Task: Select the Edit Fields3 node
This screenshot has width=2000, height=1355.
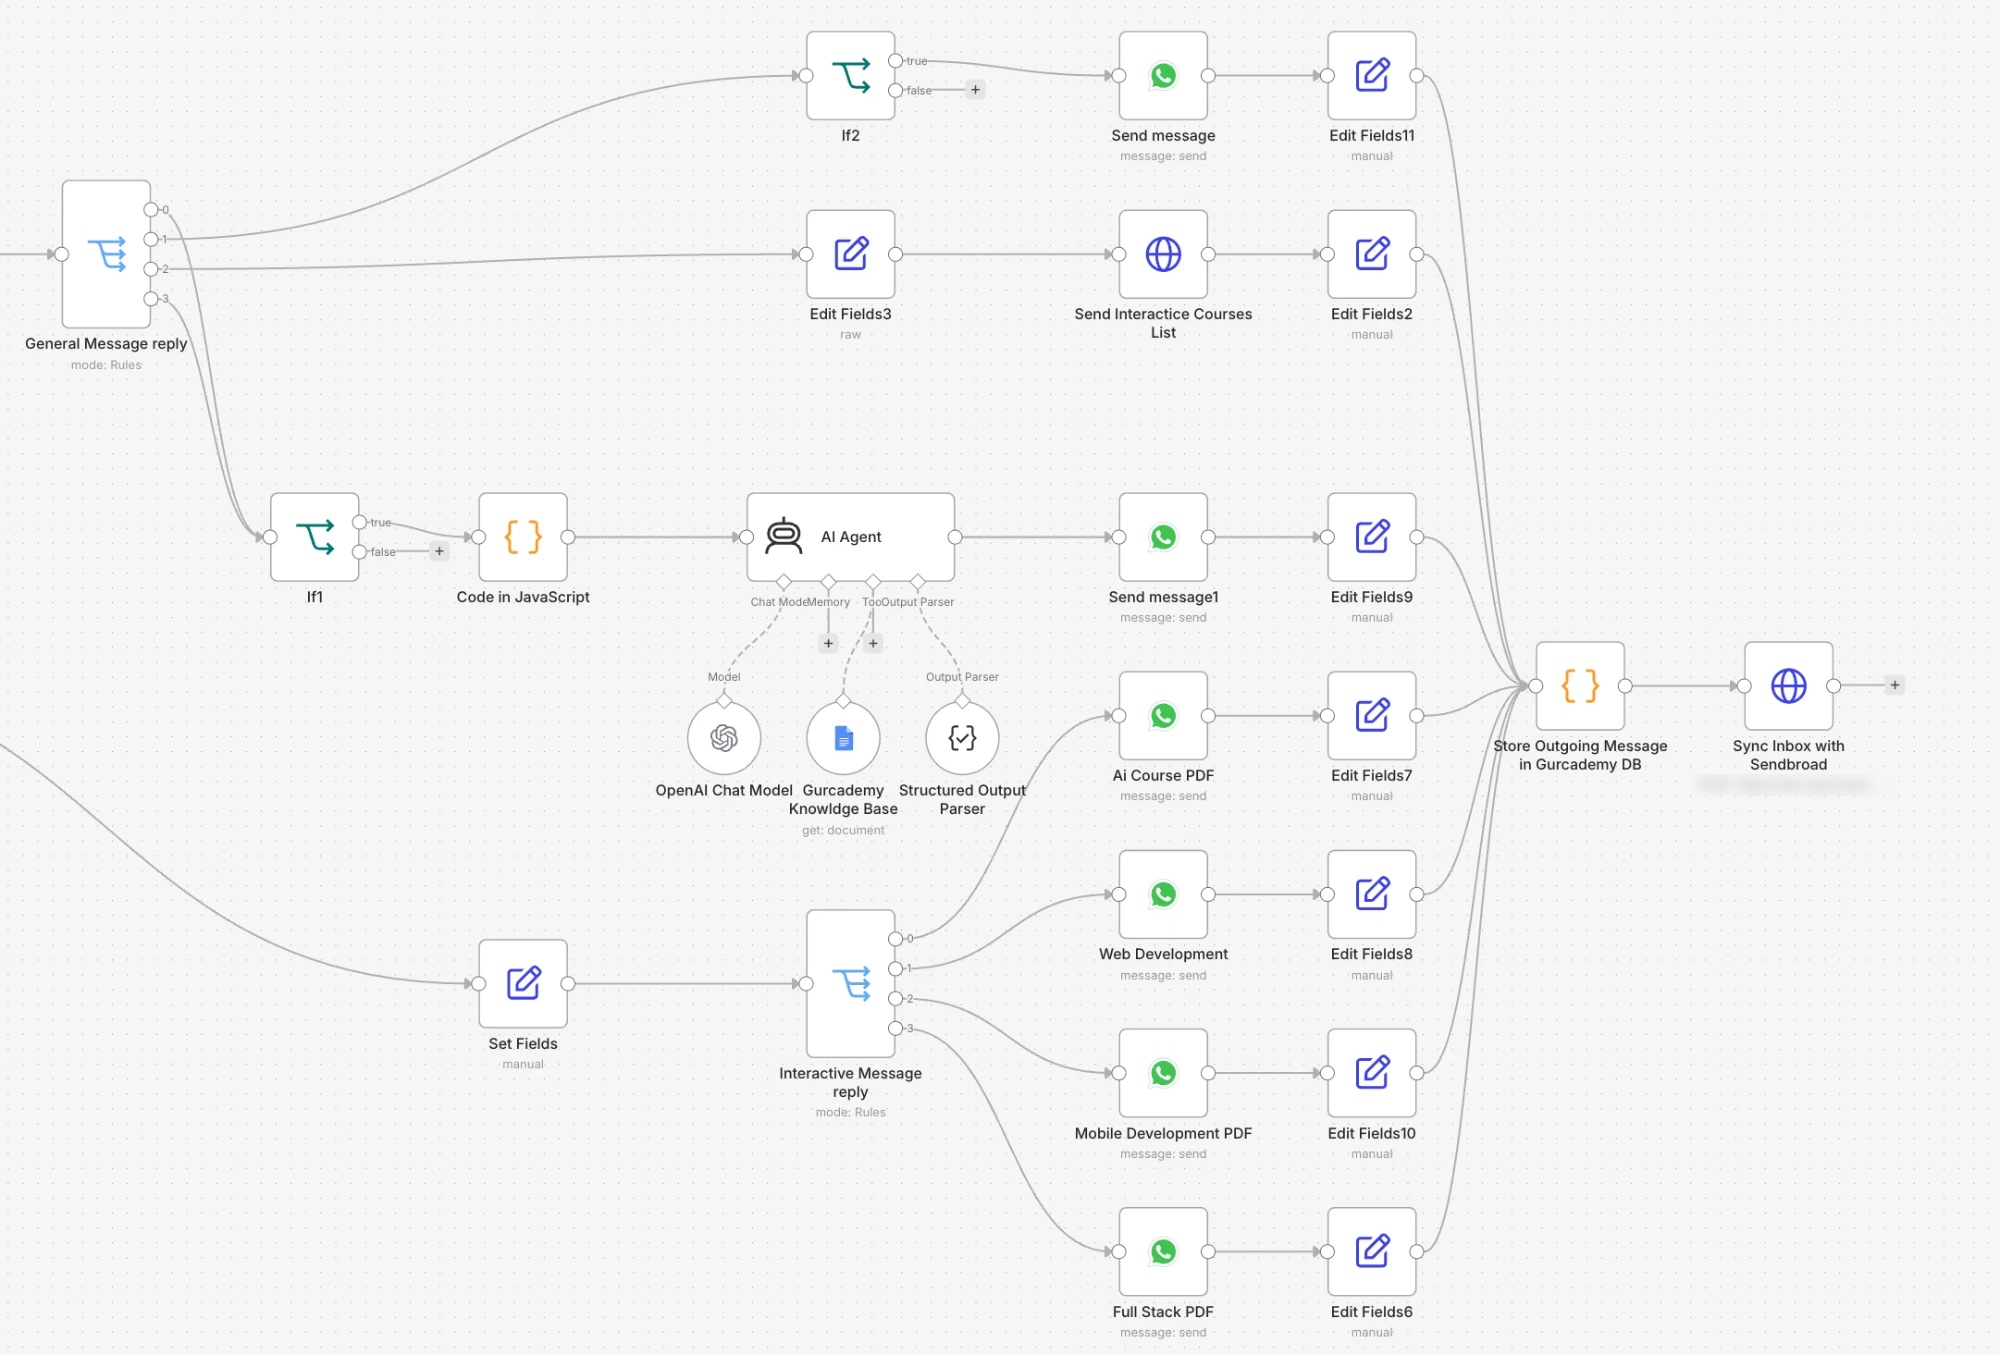Action: pyautogui.click(x=850, y=254)
